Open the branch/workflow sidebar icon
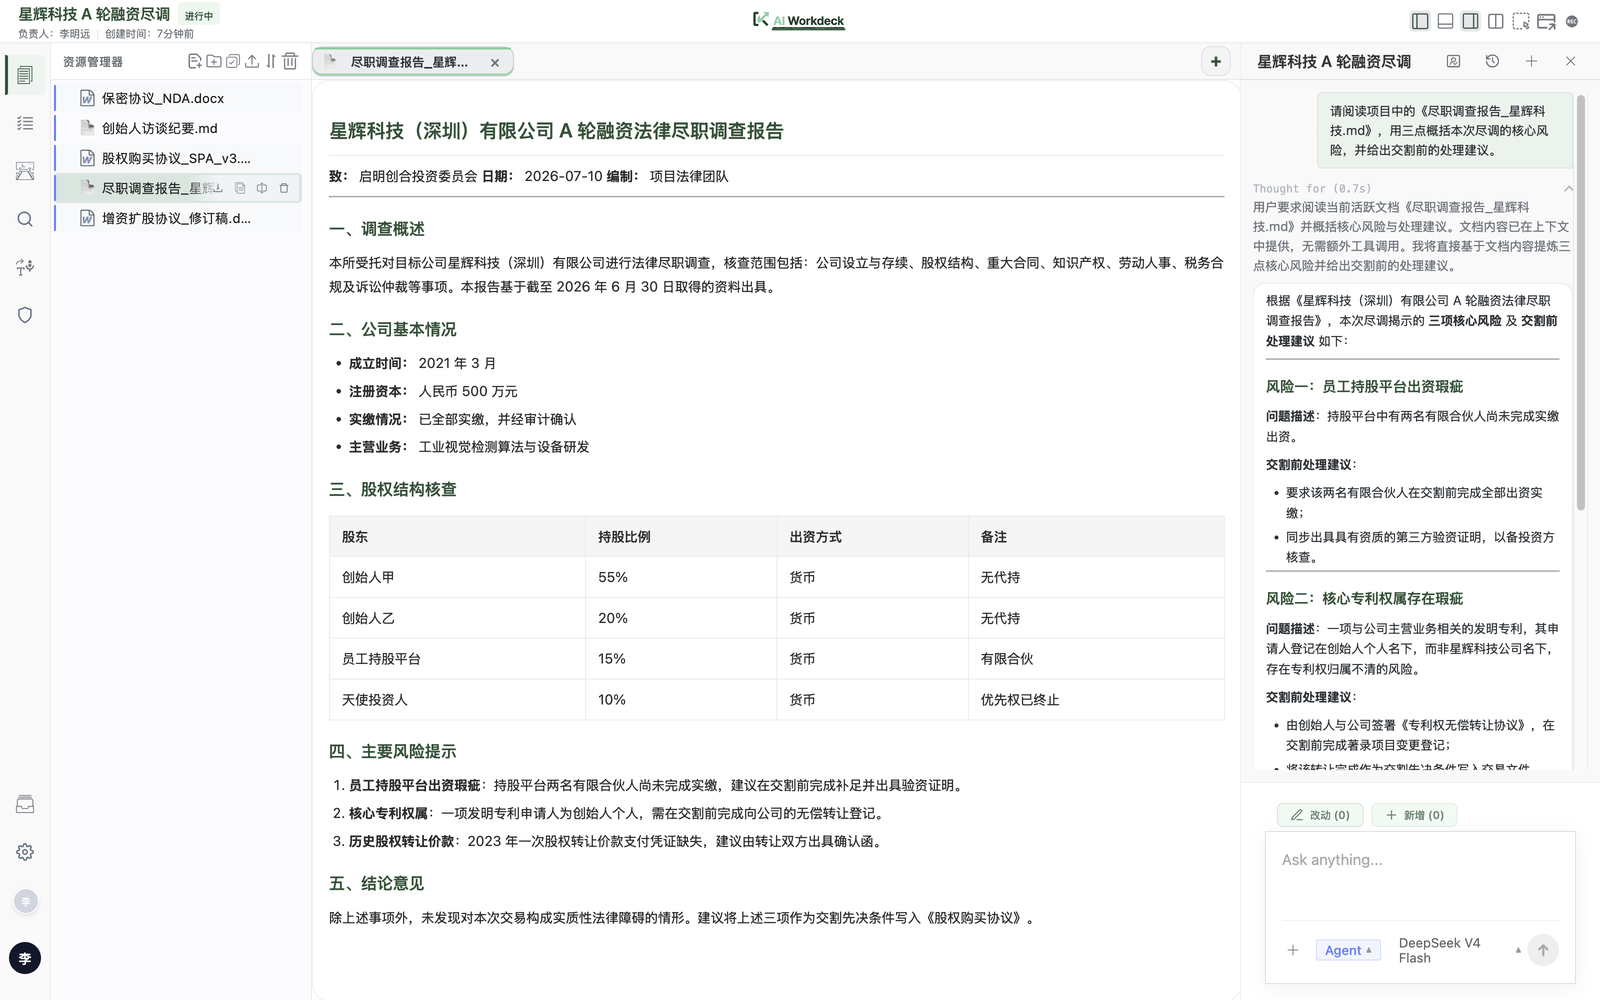The image size is (1600, 1000). 25,267
